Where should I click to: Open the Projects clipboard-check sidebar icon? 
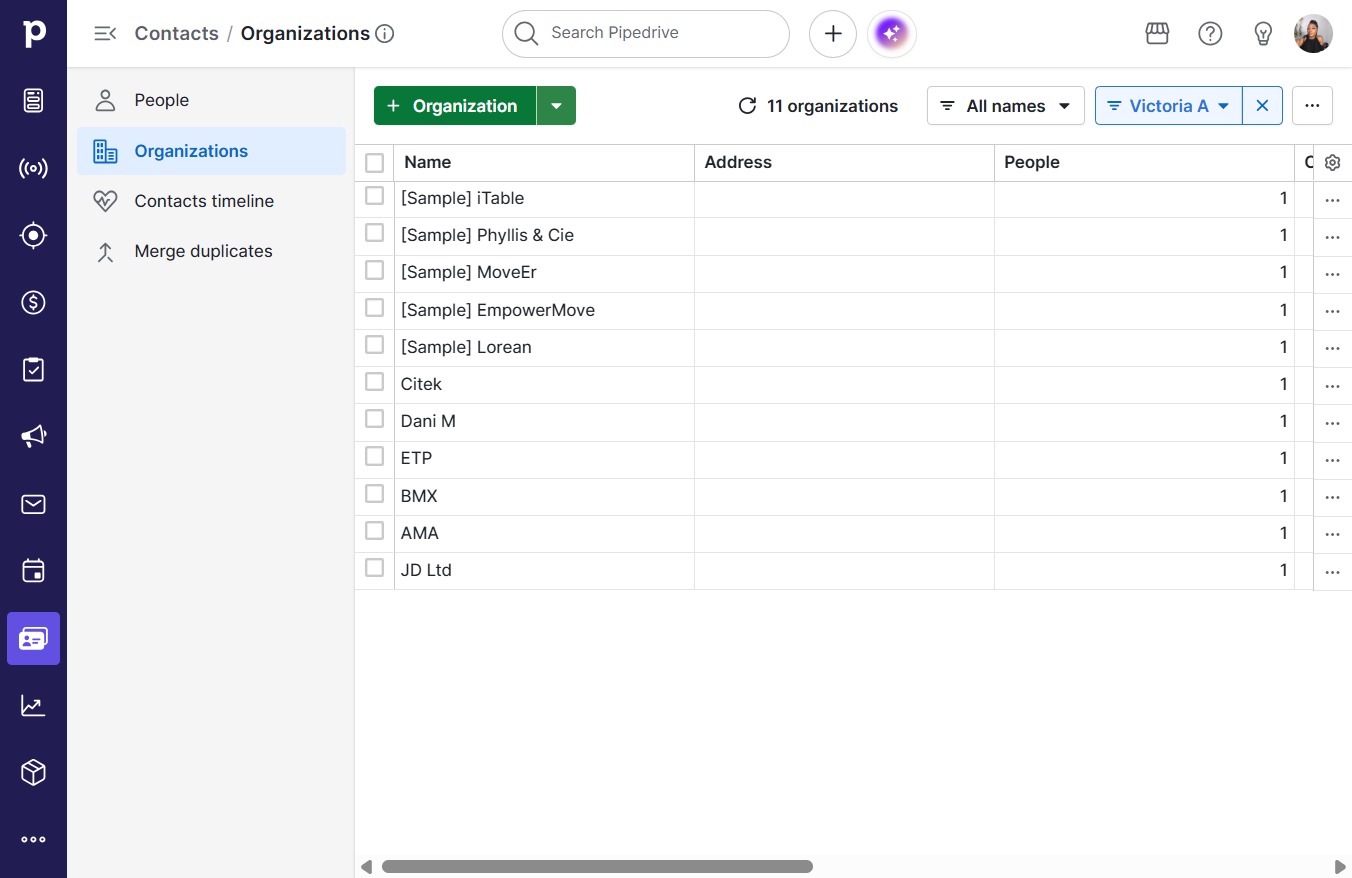coord(33,369)
